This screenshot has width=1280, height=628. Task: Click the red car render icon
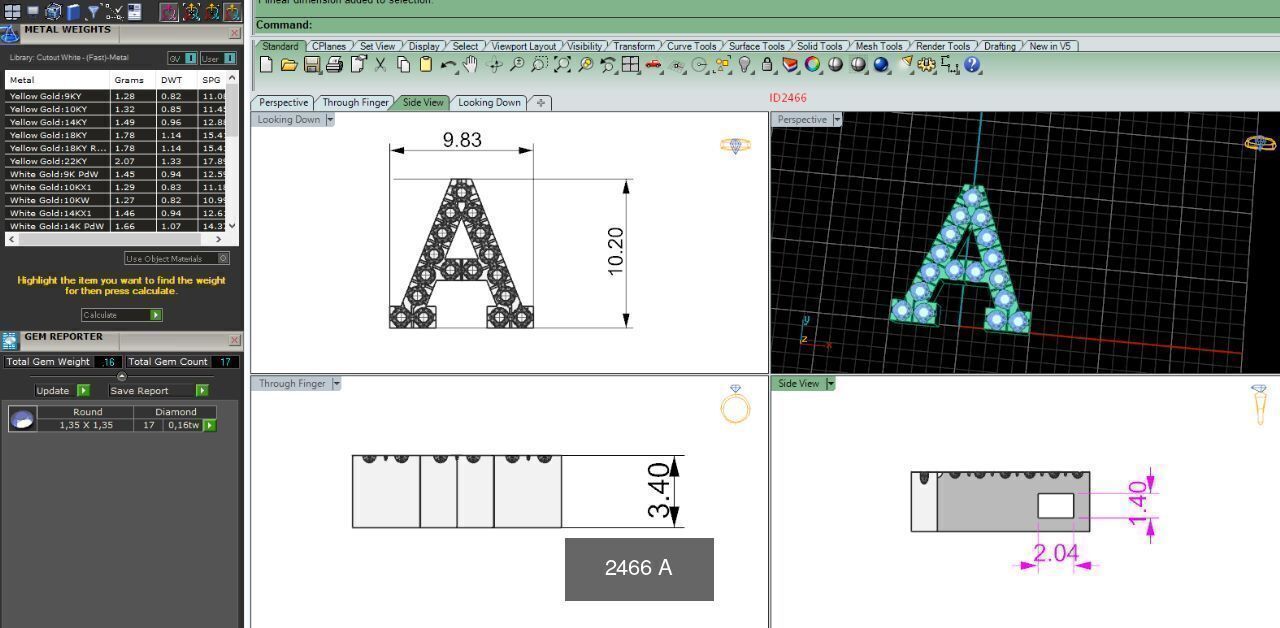point(653,65)
